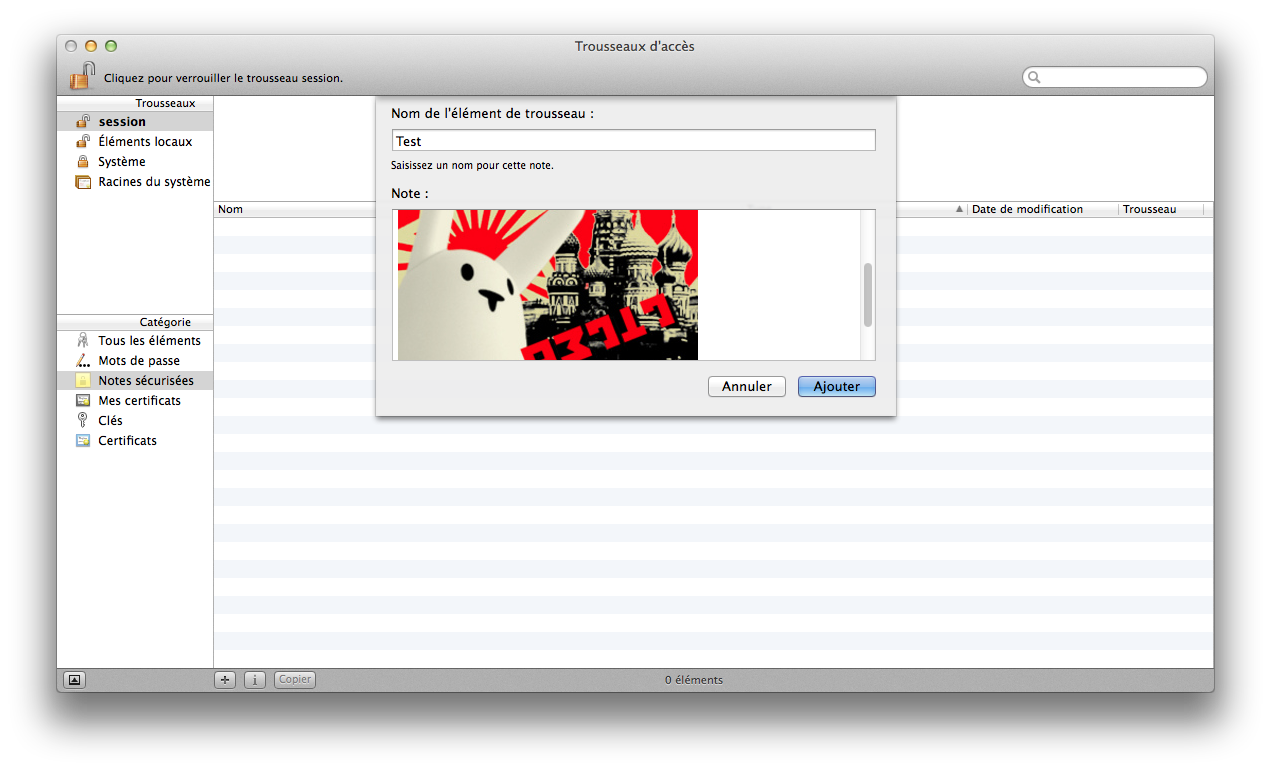Toggle the keychains list with the bottom-left button

click(75, 680)
